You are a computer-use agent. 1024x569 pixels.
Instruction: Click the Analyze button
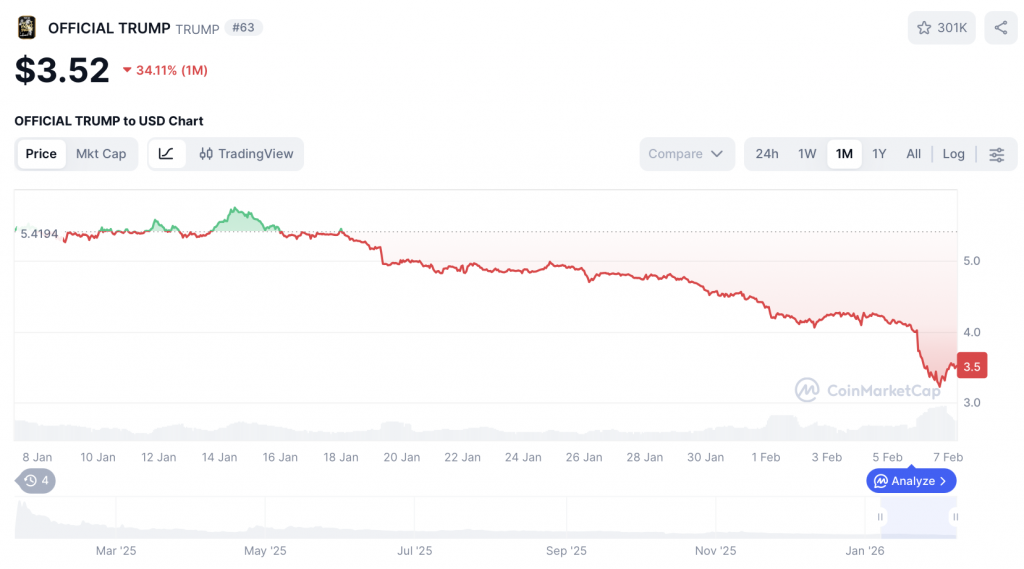(x=911, y=481)
